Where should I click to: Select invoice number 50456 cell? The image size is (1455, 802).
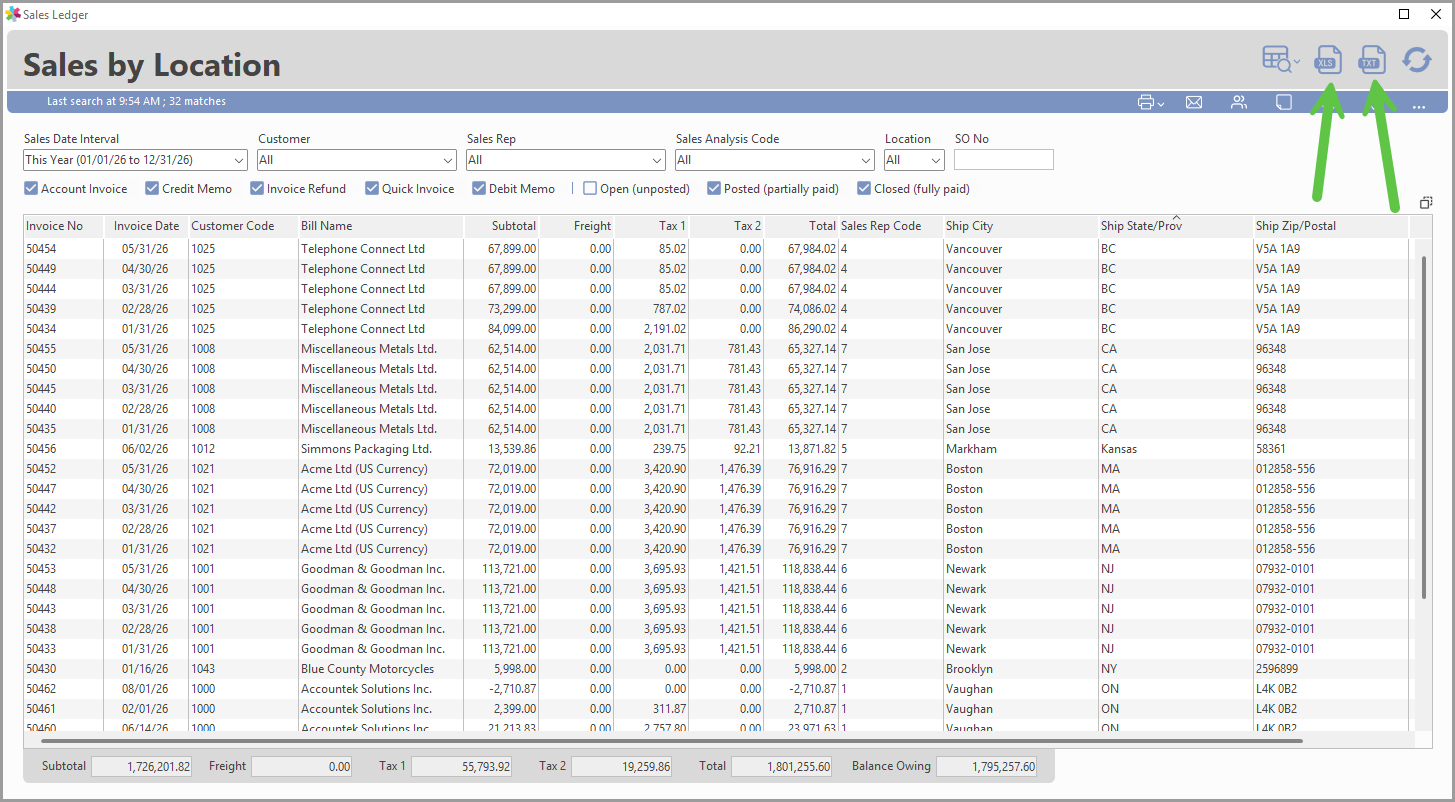coord(63,449)
